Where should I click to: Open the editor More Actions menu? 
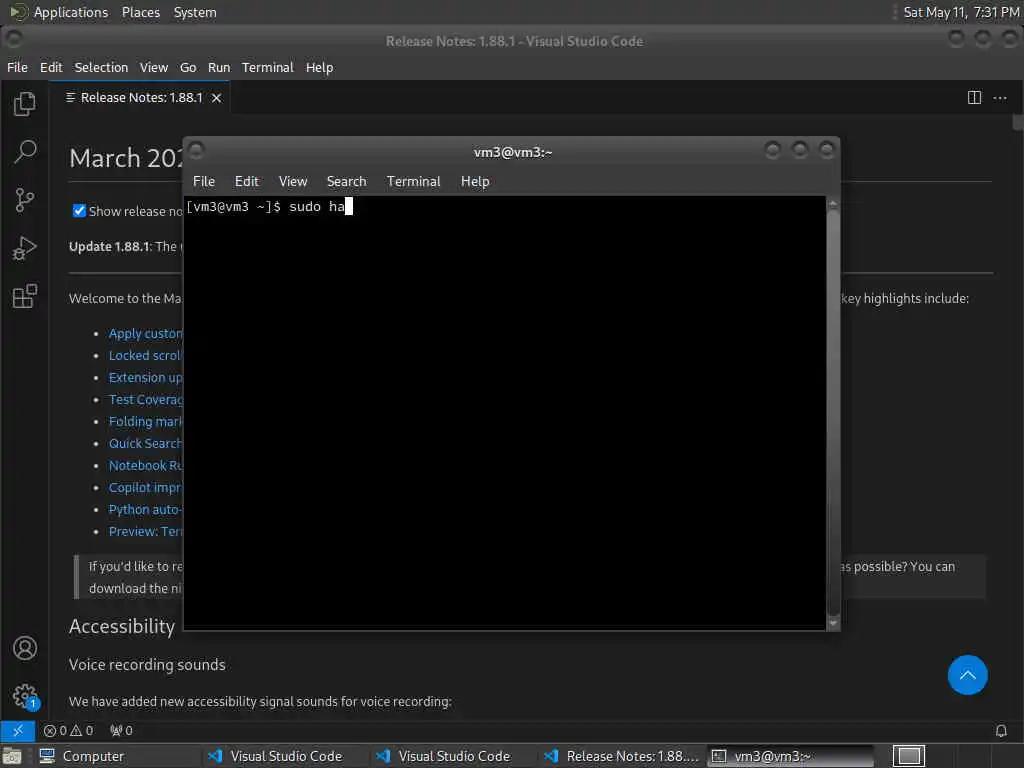click(1000, 98)
